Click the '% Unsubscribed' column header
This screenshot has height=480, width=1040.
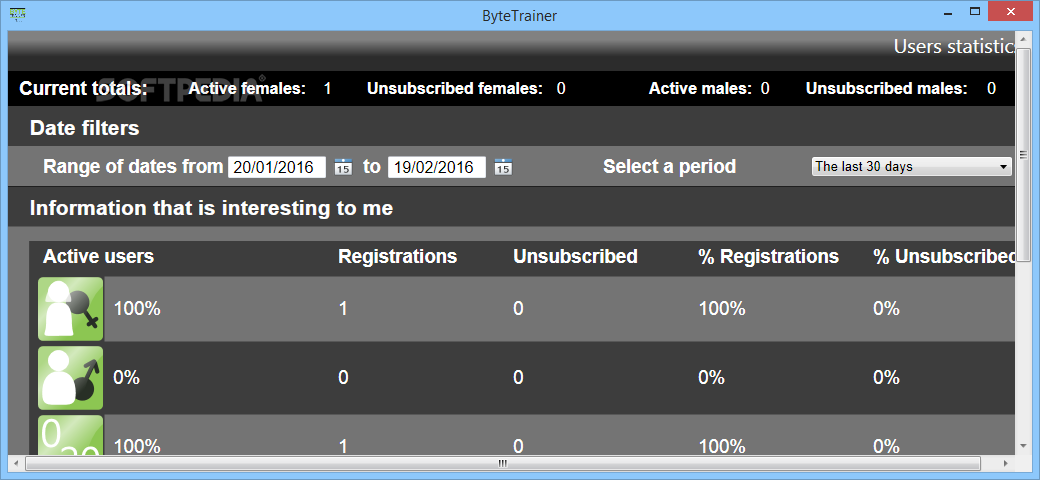(x=944, y=257)
